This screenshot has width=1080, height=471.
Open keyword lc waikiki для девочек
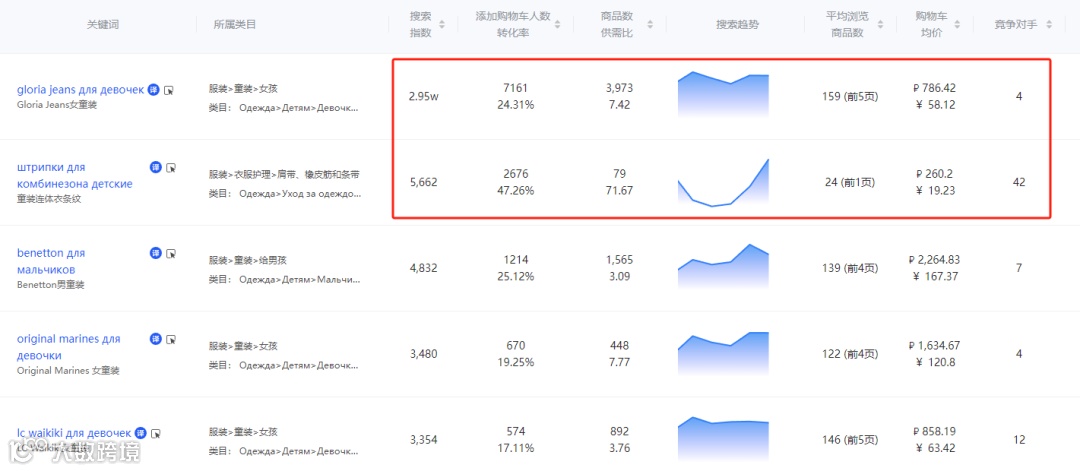point(74,433)
